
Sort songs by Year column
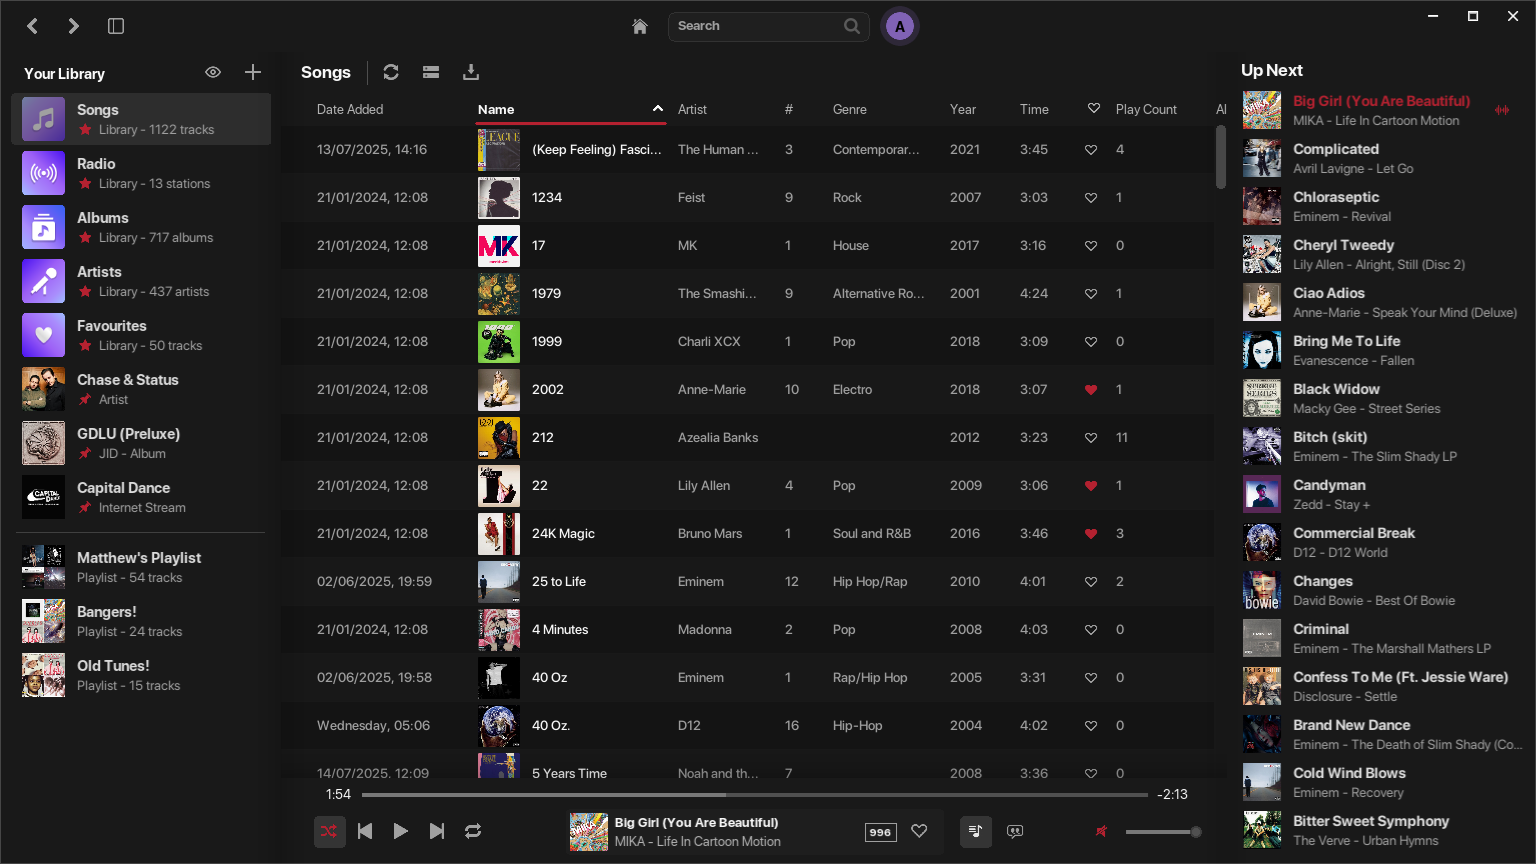pyautogui.click(x=963, y=109)
